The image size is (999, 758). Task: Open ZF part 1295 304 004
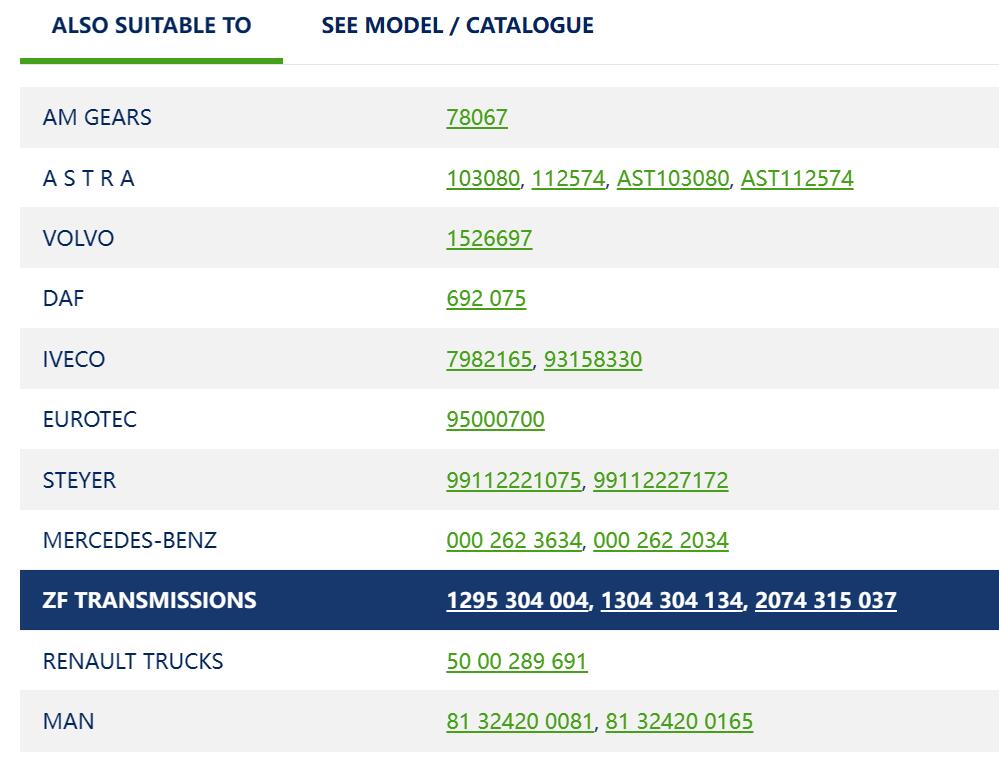(517, 601)
